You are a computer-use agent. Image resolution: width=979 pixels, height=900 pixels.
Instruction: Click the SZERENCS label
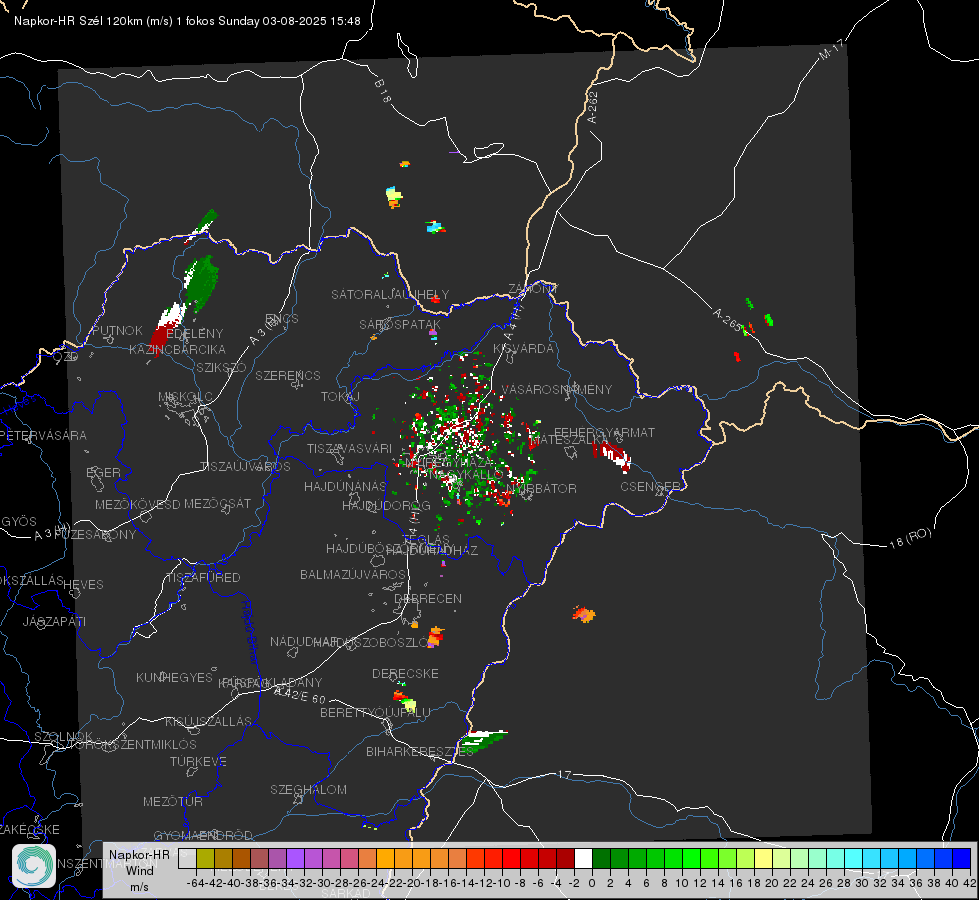(x=288, y=375)
